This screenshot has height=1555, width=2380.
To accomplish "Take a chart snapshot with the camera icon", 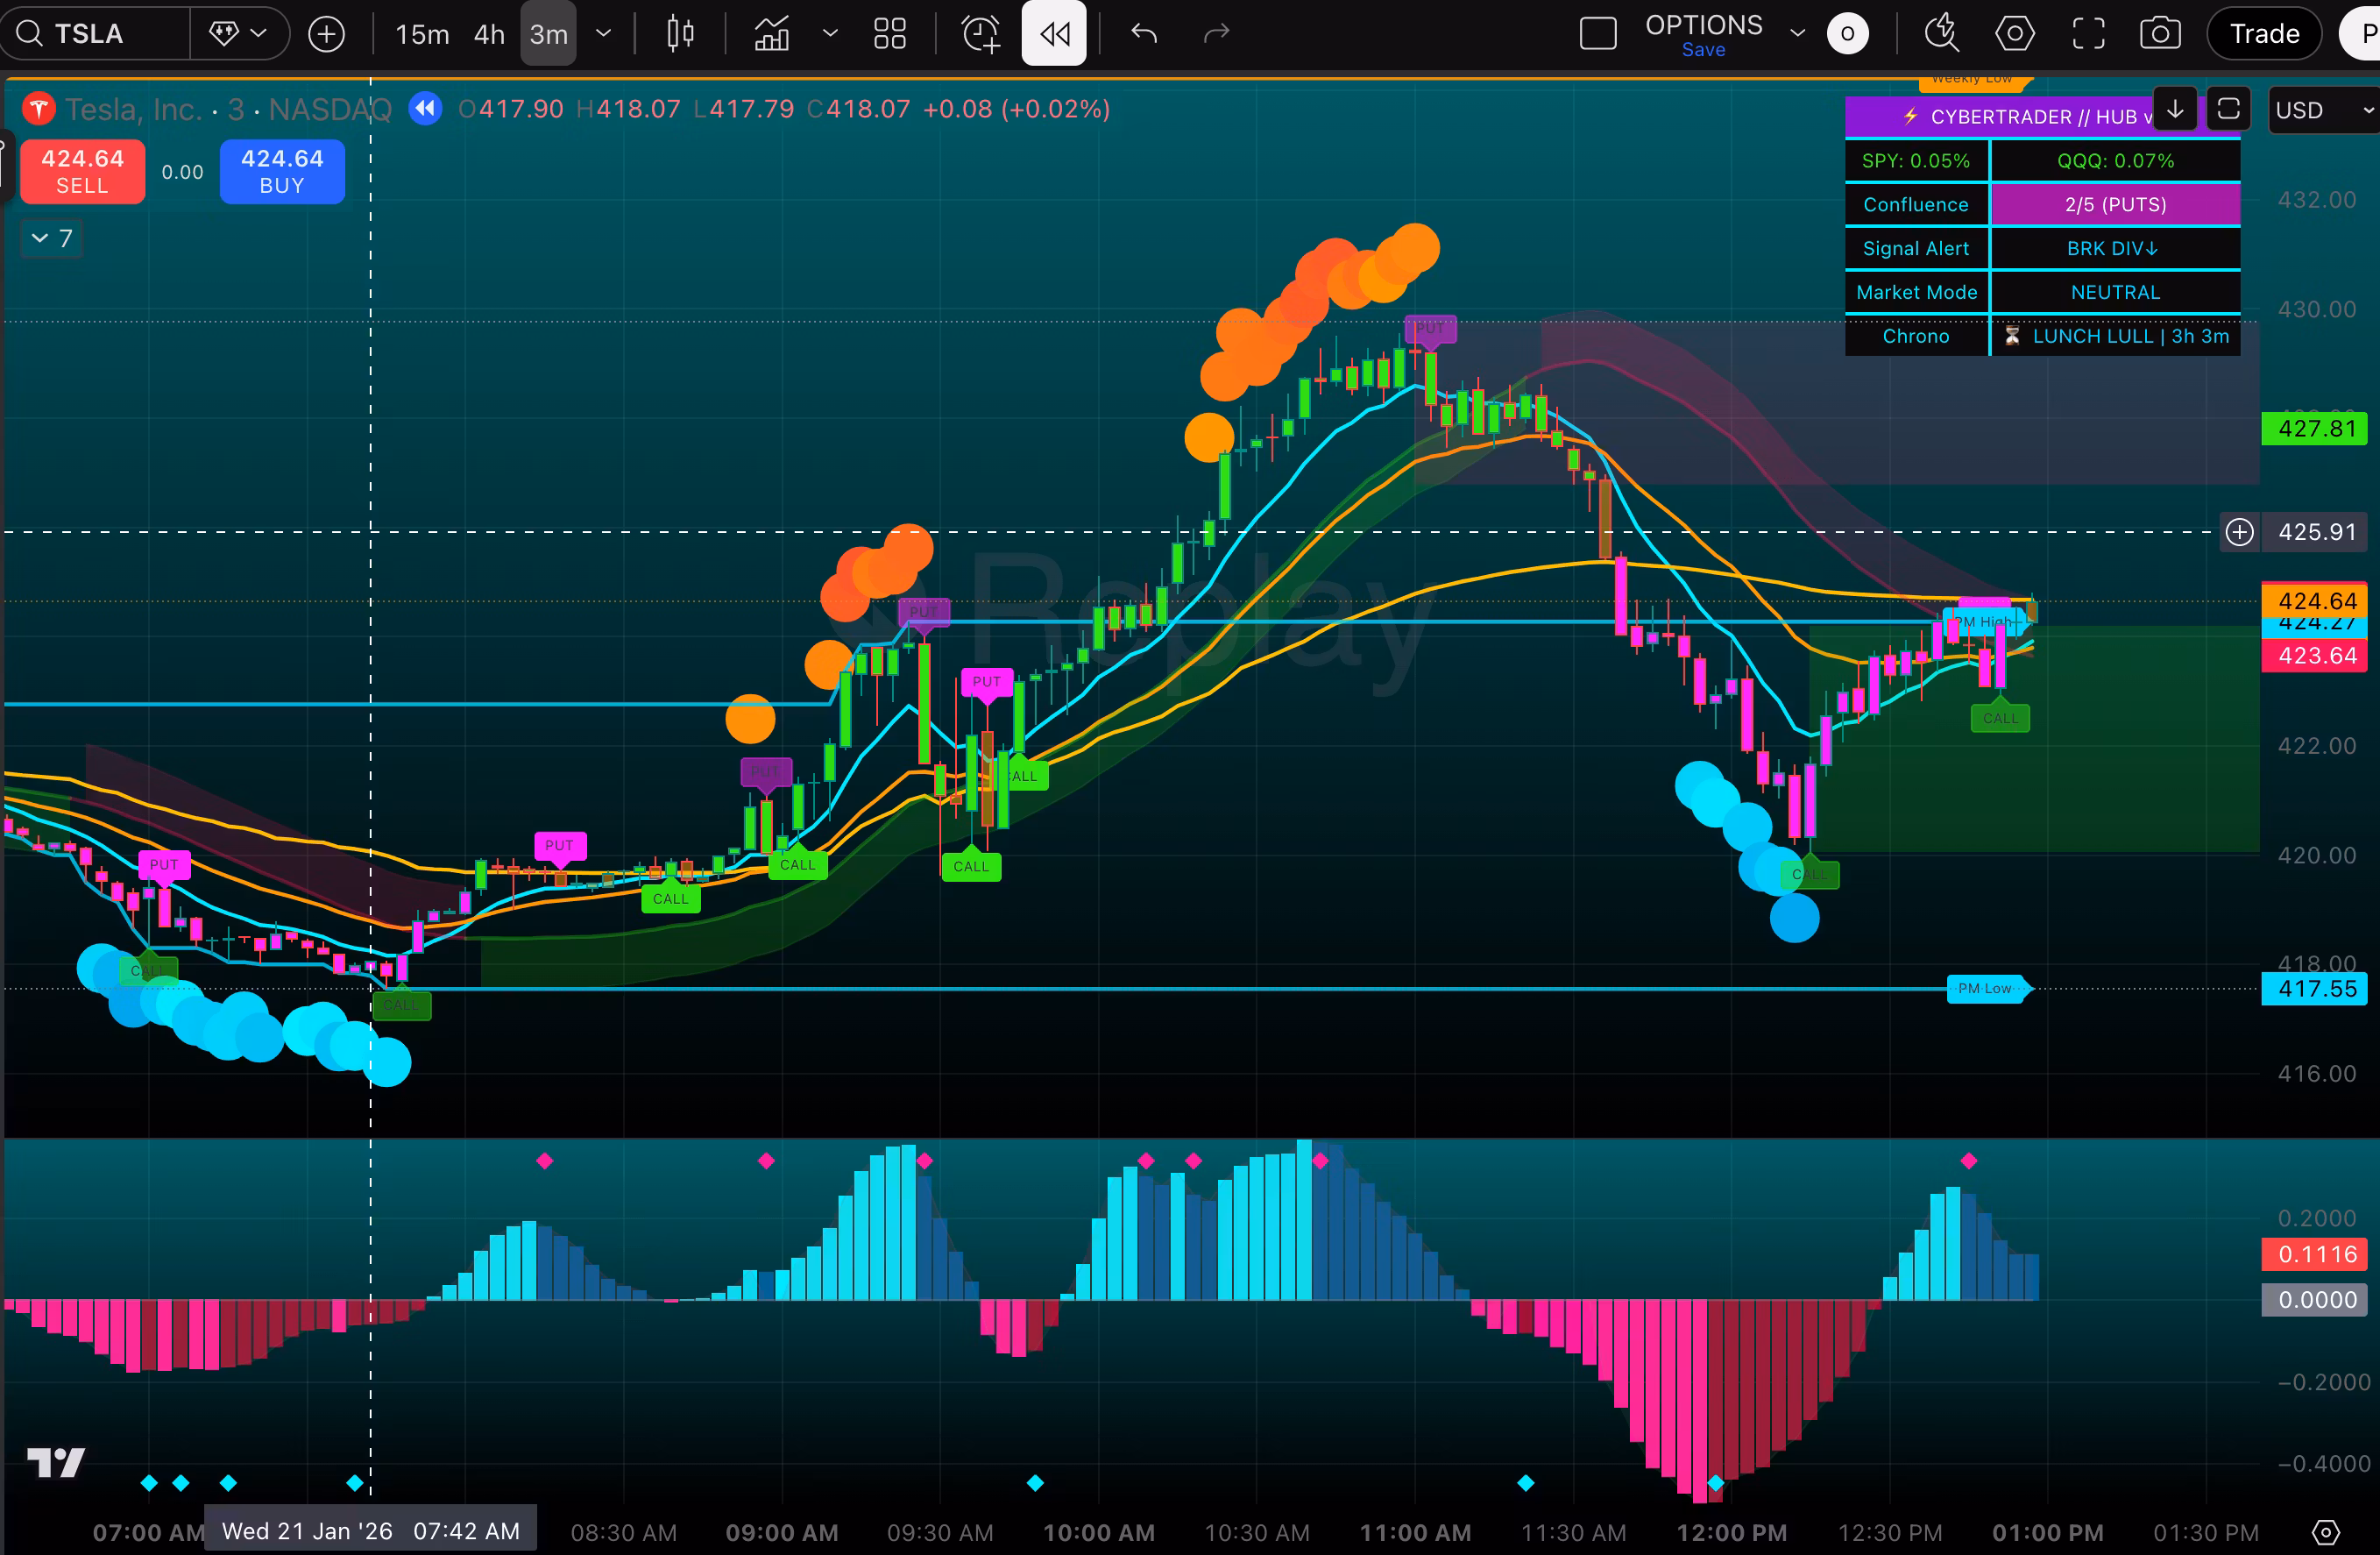I will [2160, 33].
